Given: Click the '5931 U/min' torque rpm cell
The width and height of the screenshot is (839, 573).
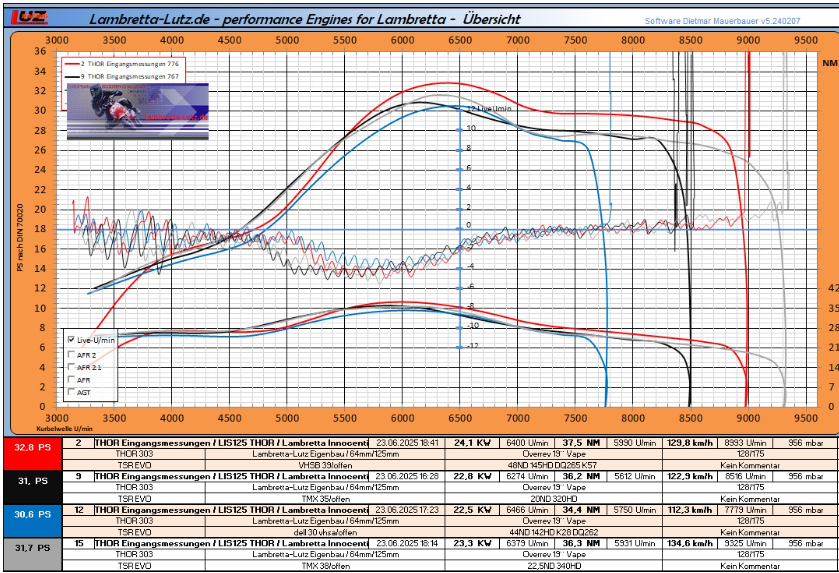Looking at the screenshot, I should pyautogui.click(x=635, y=543).
